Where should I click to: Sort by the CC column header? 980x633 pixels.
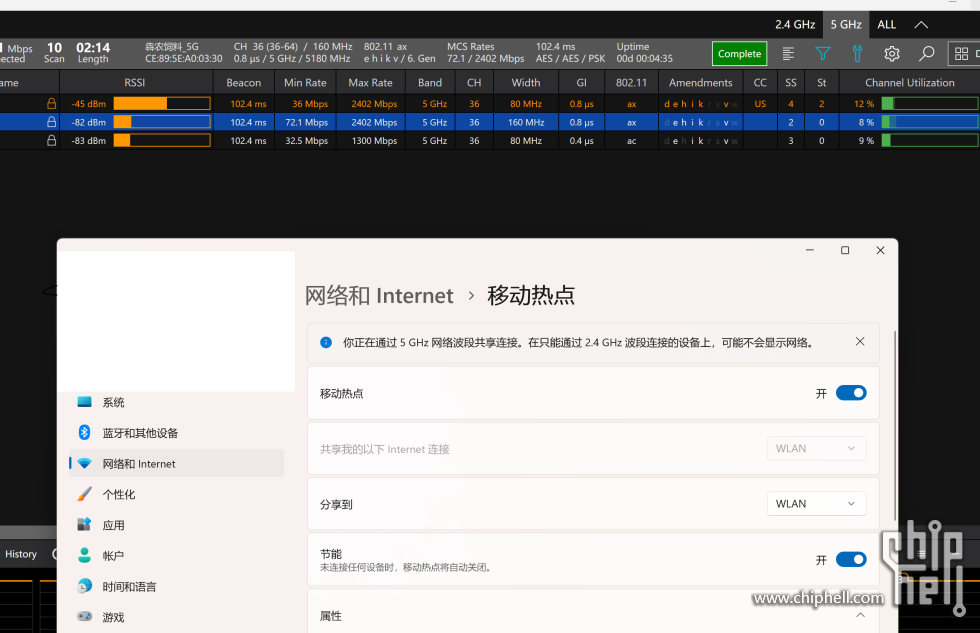(x=760, y=82)
